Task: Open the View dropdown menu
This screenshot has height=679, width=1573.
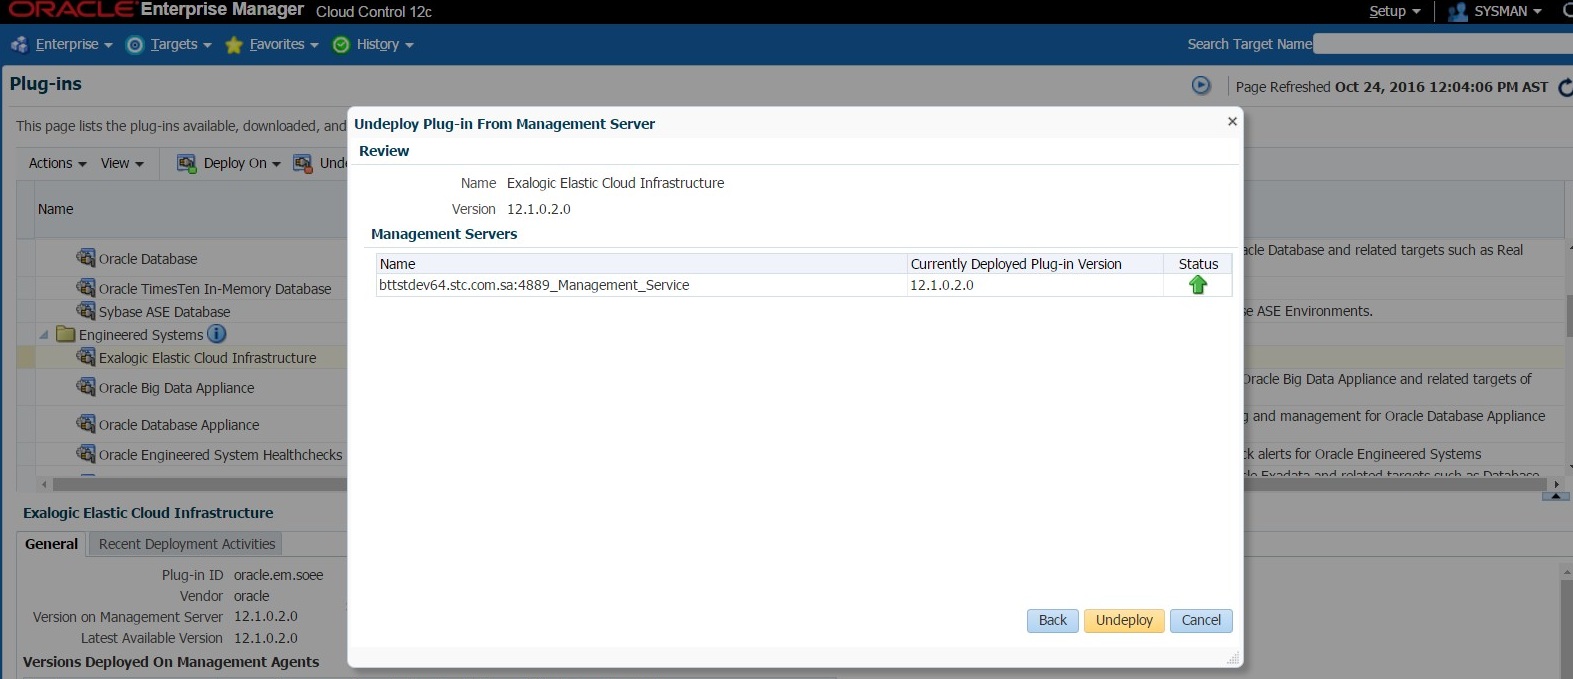Action: tap(122, 163)
